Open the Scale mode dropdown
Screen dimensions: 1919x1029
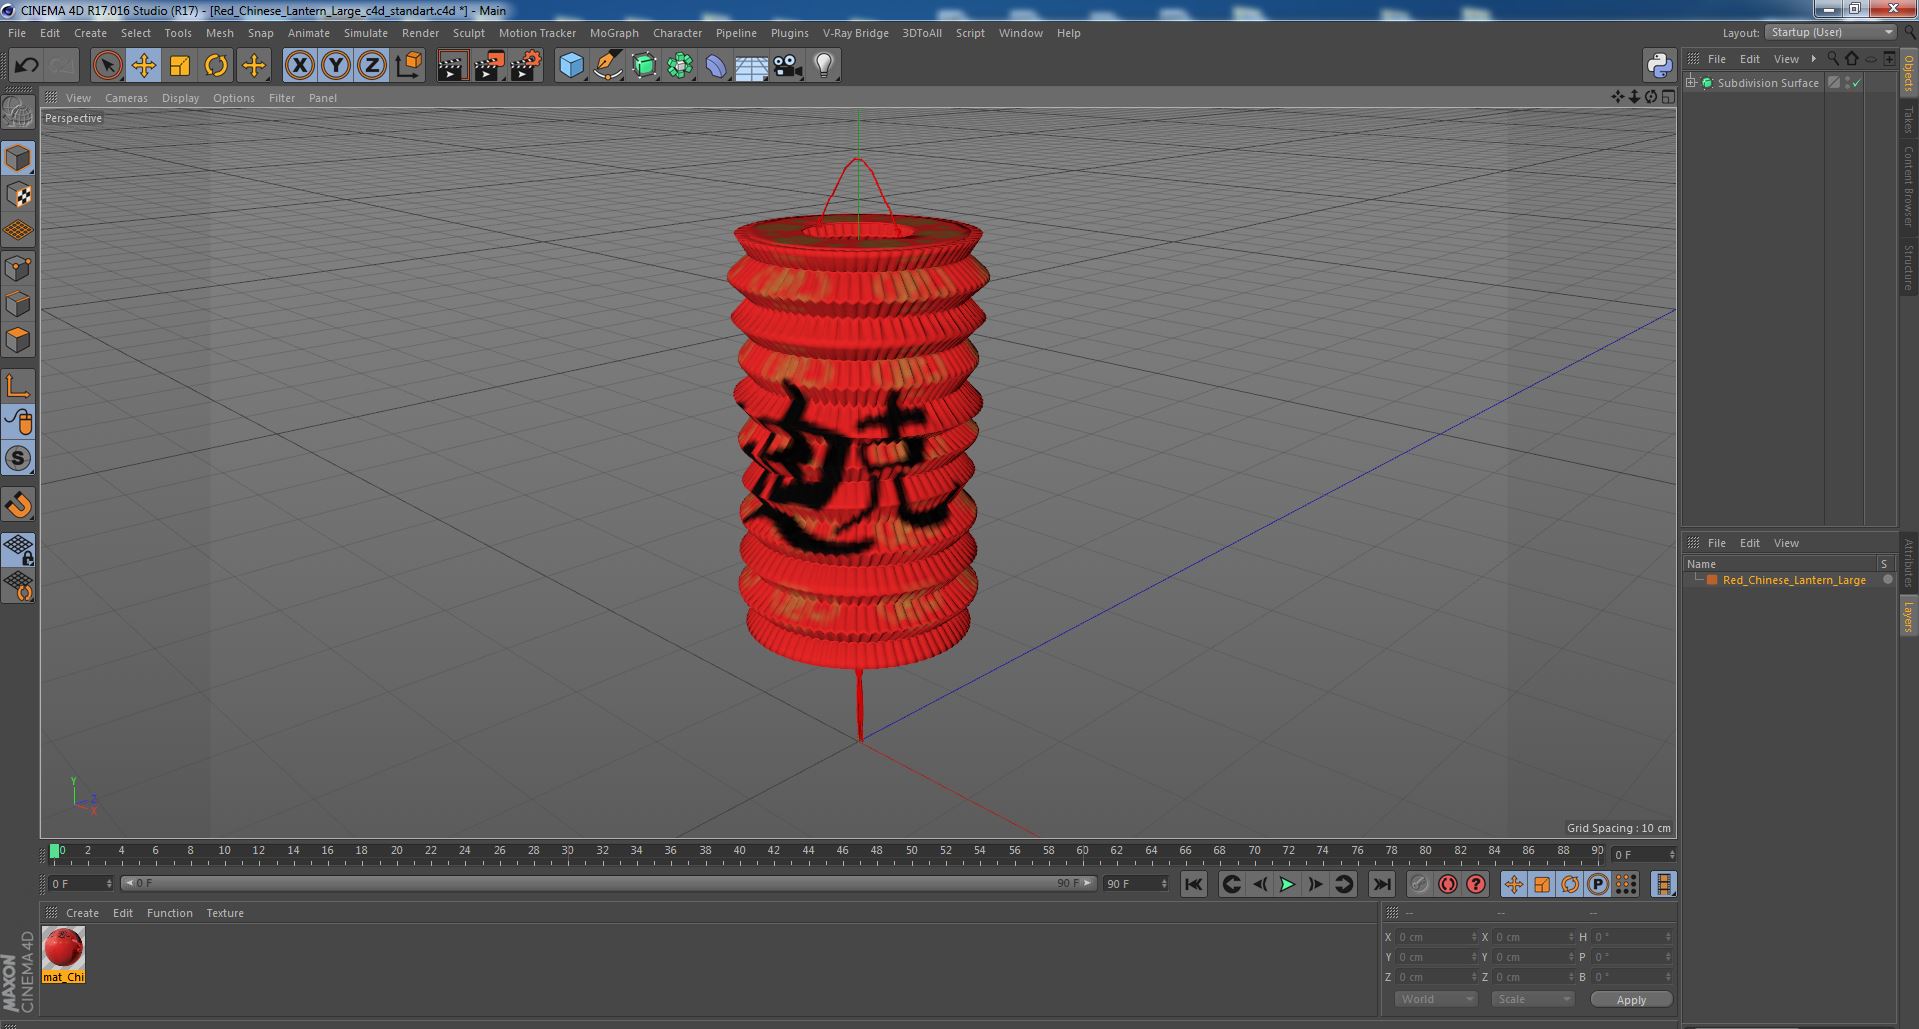coord(1532,999)
